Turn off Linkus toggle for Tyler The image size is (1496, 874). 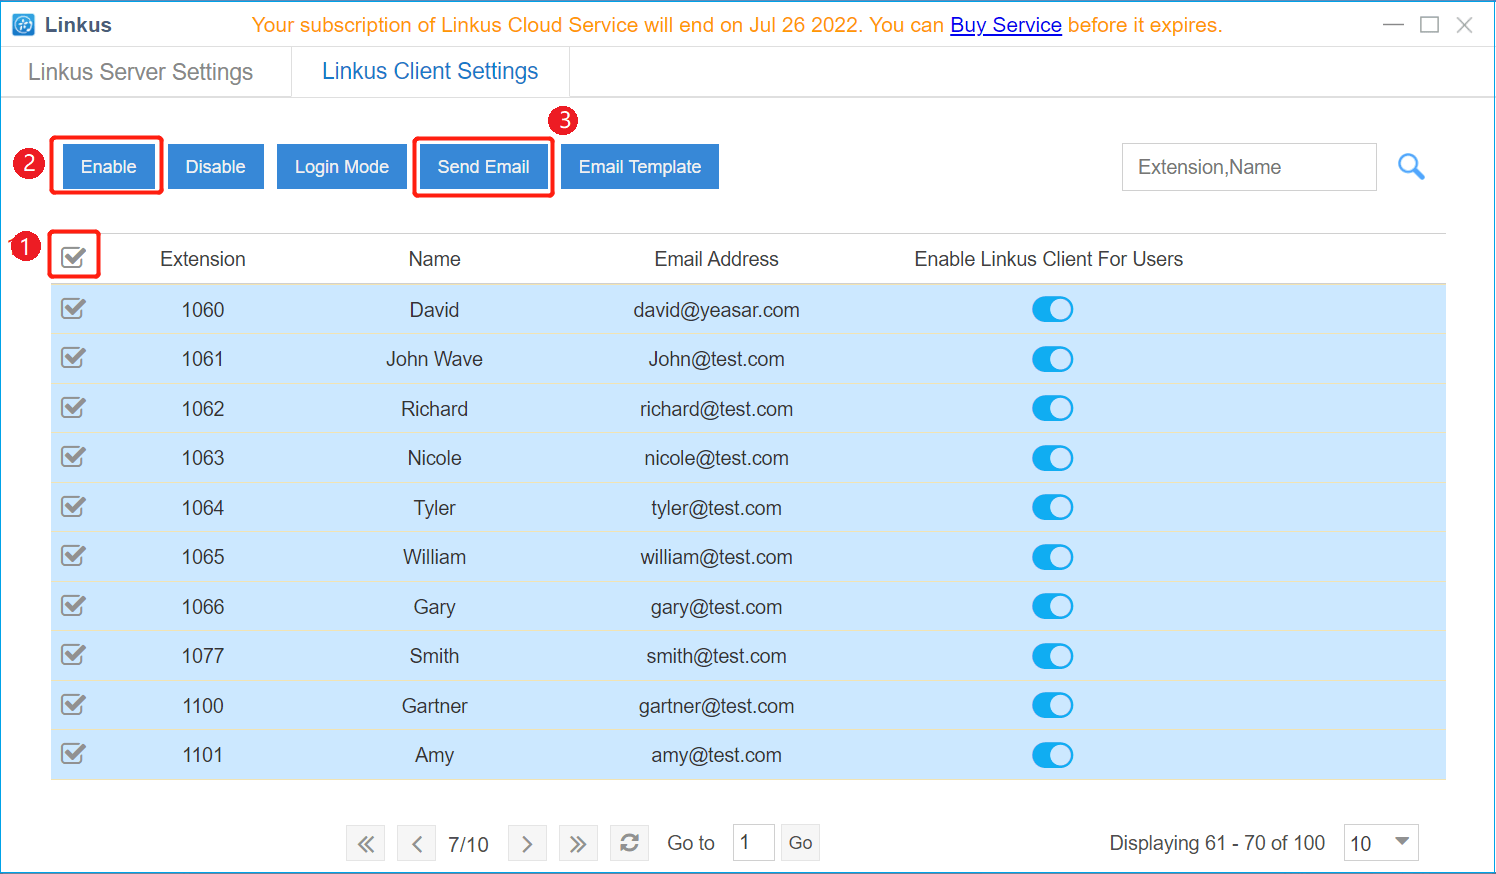[1052, 507]
